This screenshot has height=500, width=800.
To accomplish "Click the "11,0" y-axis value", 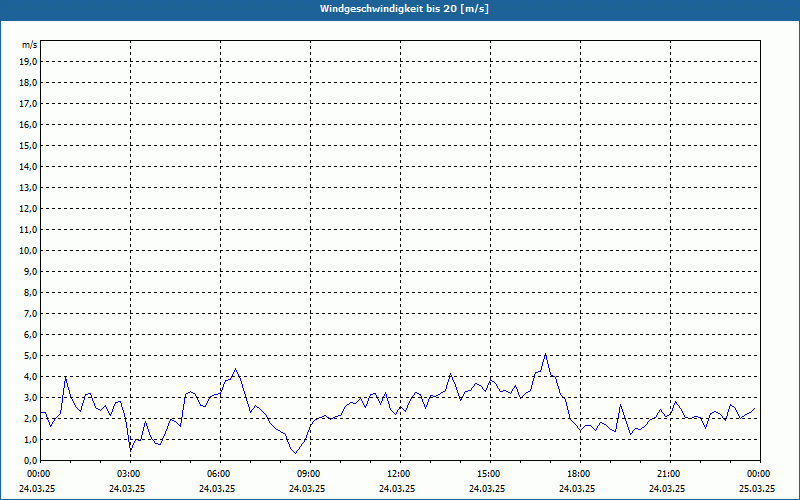I will (28, 230).
